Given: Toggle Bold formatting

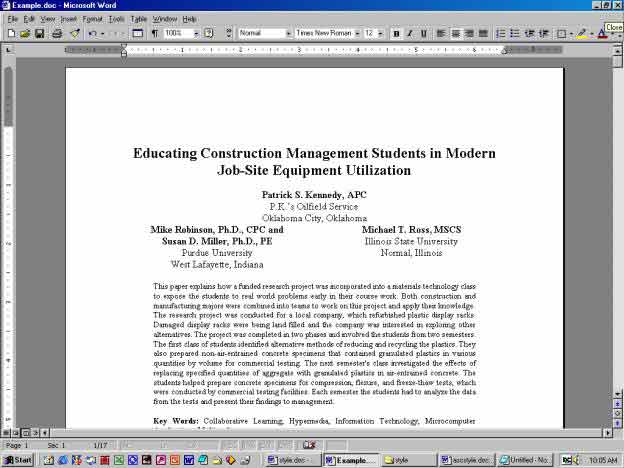Looking at the screenshot, I should 396,34.
